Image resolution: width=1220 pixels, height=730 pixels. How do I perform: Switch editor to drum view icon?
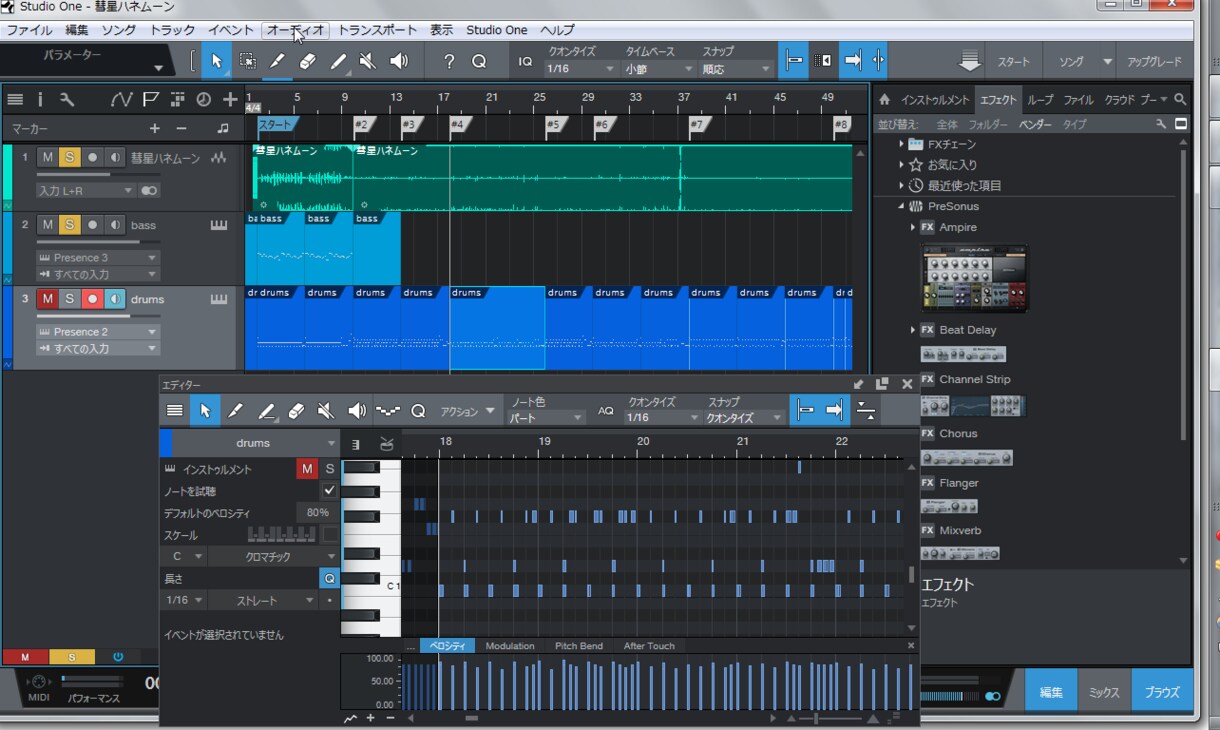click(x=387, y=444)
